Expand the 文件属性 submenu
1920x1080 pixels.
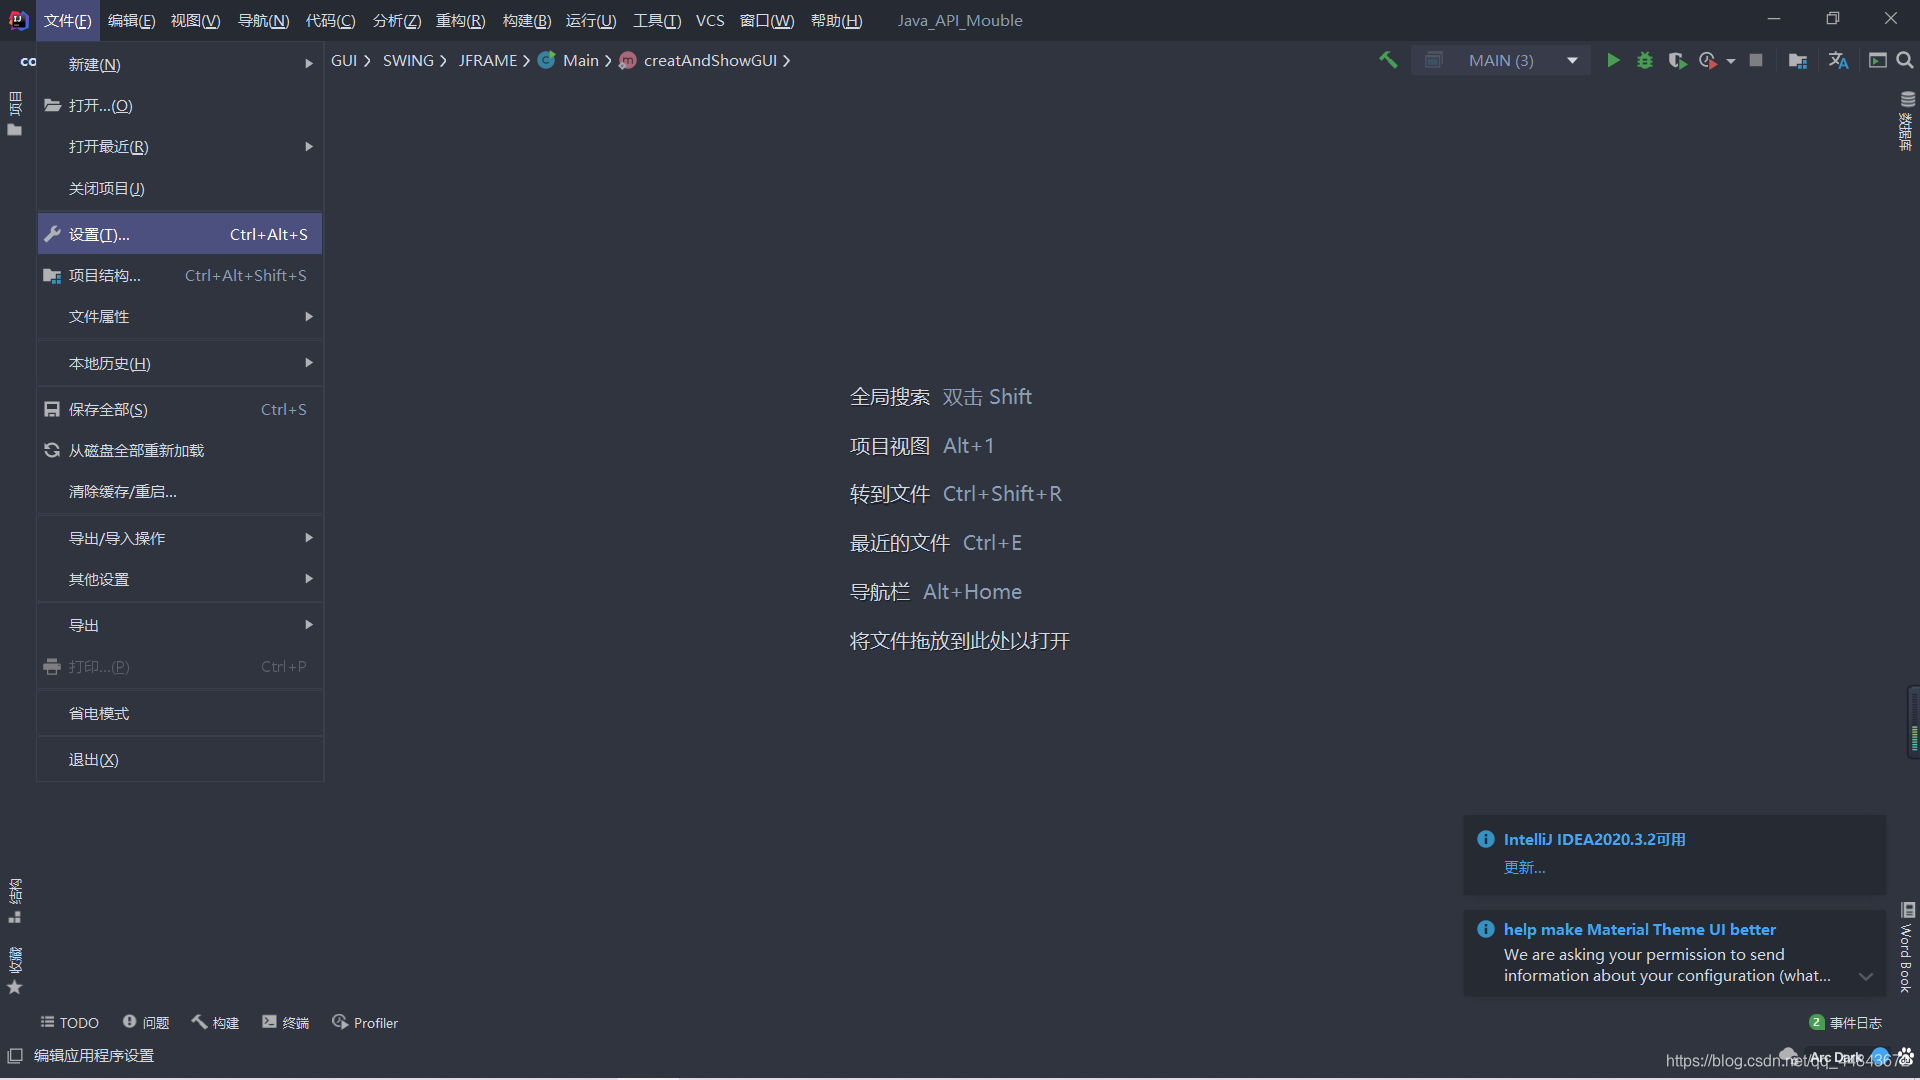[180, 317]
